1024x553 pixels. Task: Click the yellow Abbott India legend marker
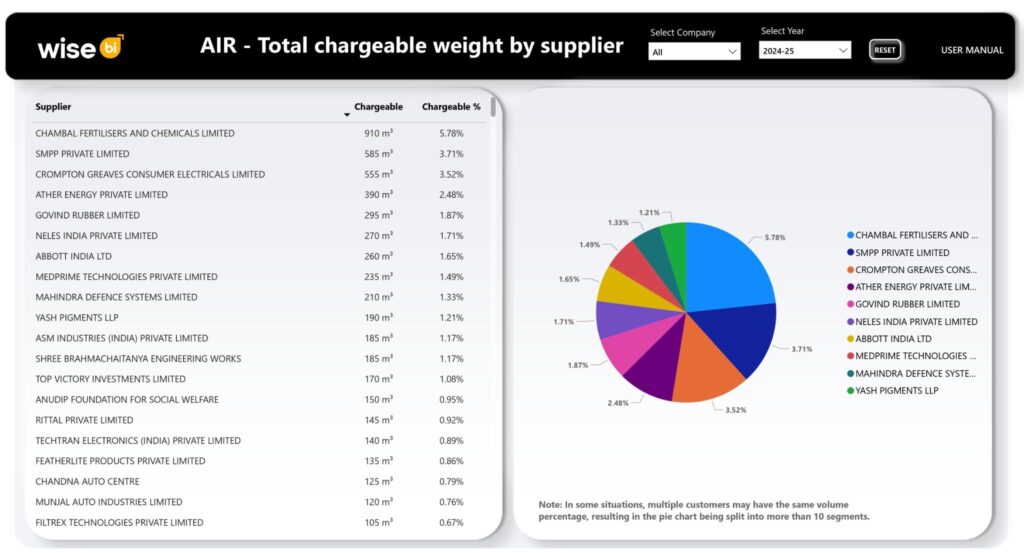(850, 339)
